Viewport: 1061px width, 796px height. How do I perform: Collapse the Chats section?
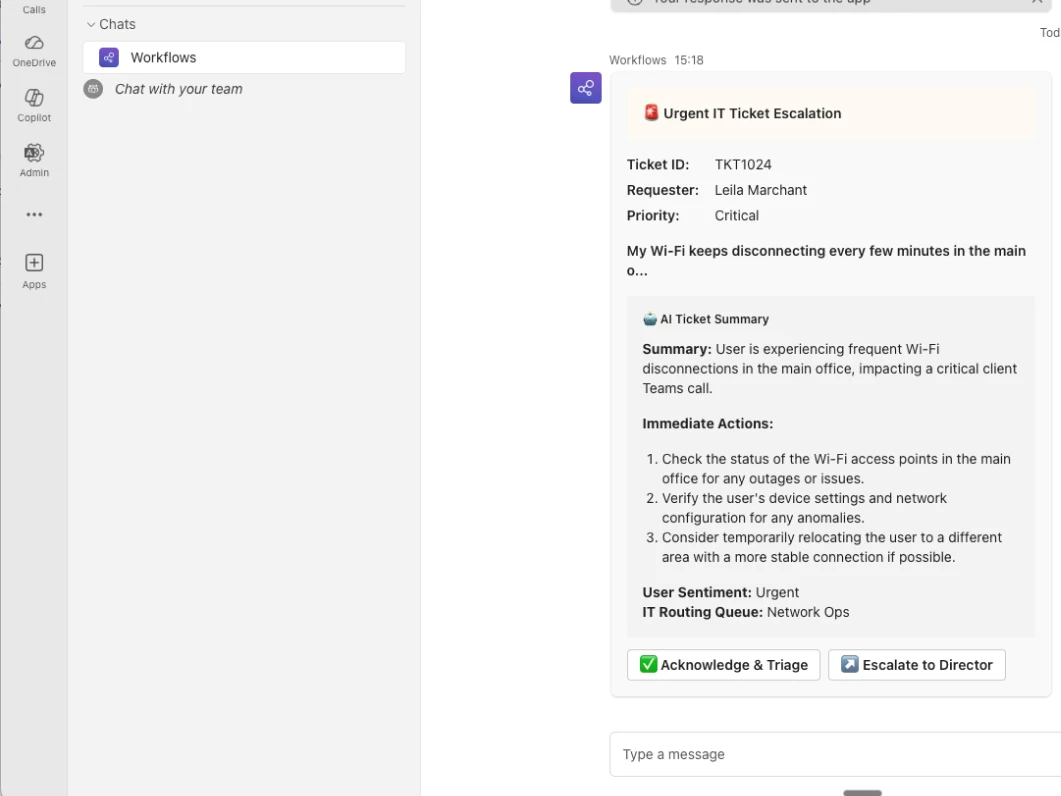(x=91, y=24)
